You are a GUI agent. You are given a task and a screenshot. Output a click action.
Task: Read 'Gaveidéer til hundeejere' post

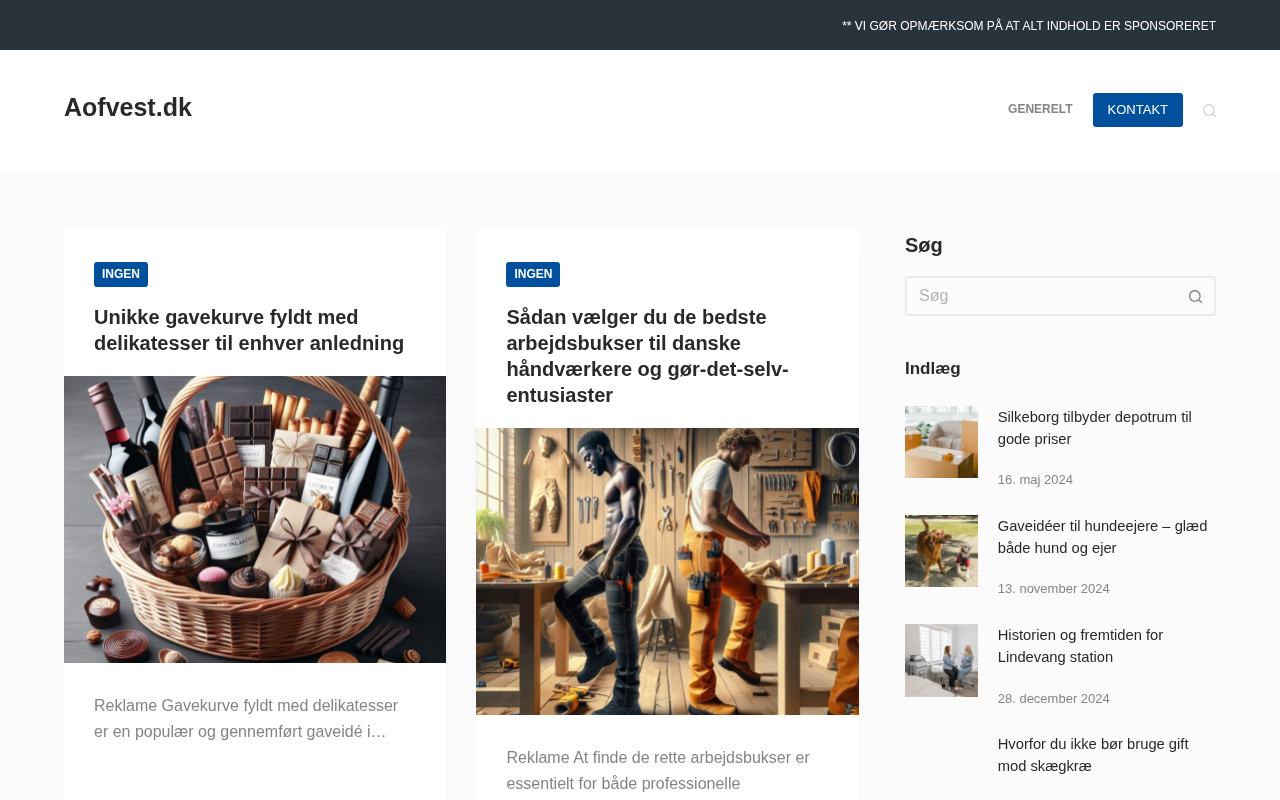pyautogui.click(x=1103, y=537)
